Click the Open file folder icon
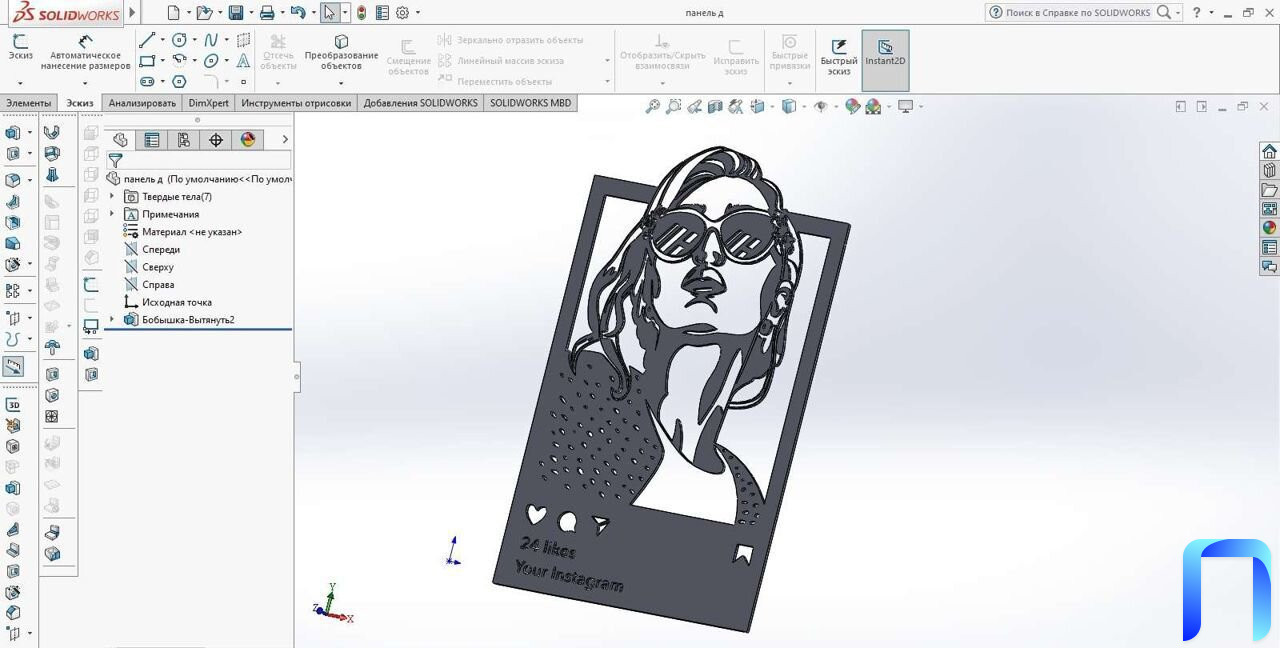 [x=204, y=13]
